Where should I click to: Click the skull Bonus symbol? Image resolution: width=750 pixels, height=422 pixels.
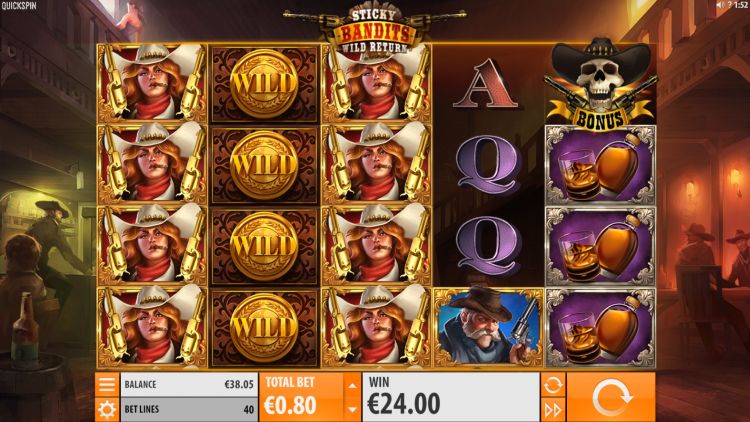600,84
